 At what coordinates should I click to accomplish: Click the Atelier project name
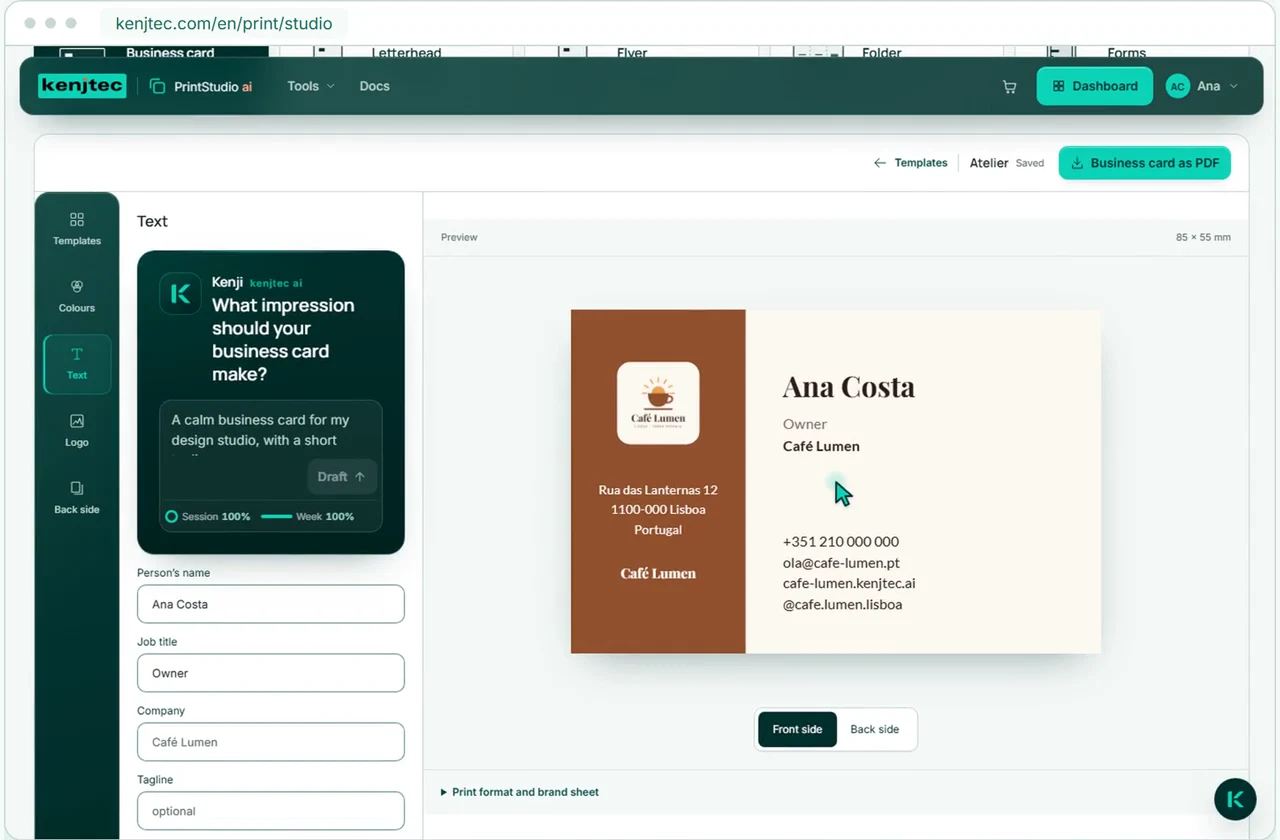pos(989,163)
